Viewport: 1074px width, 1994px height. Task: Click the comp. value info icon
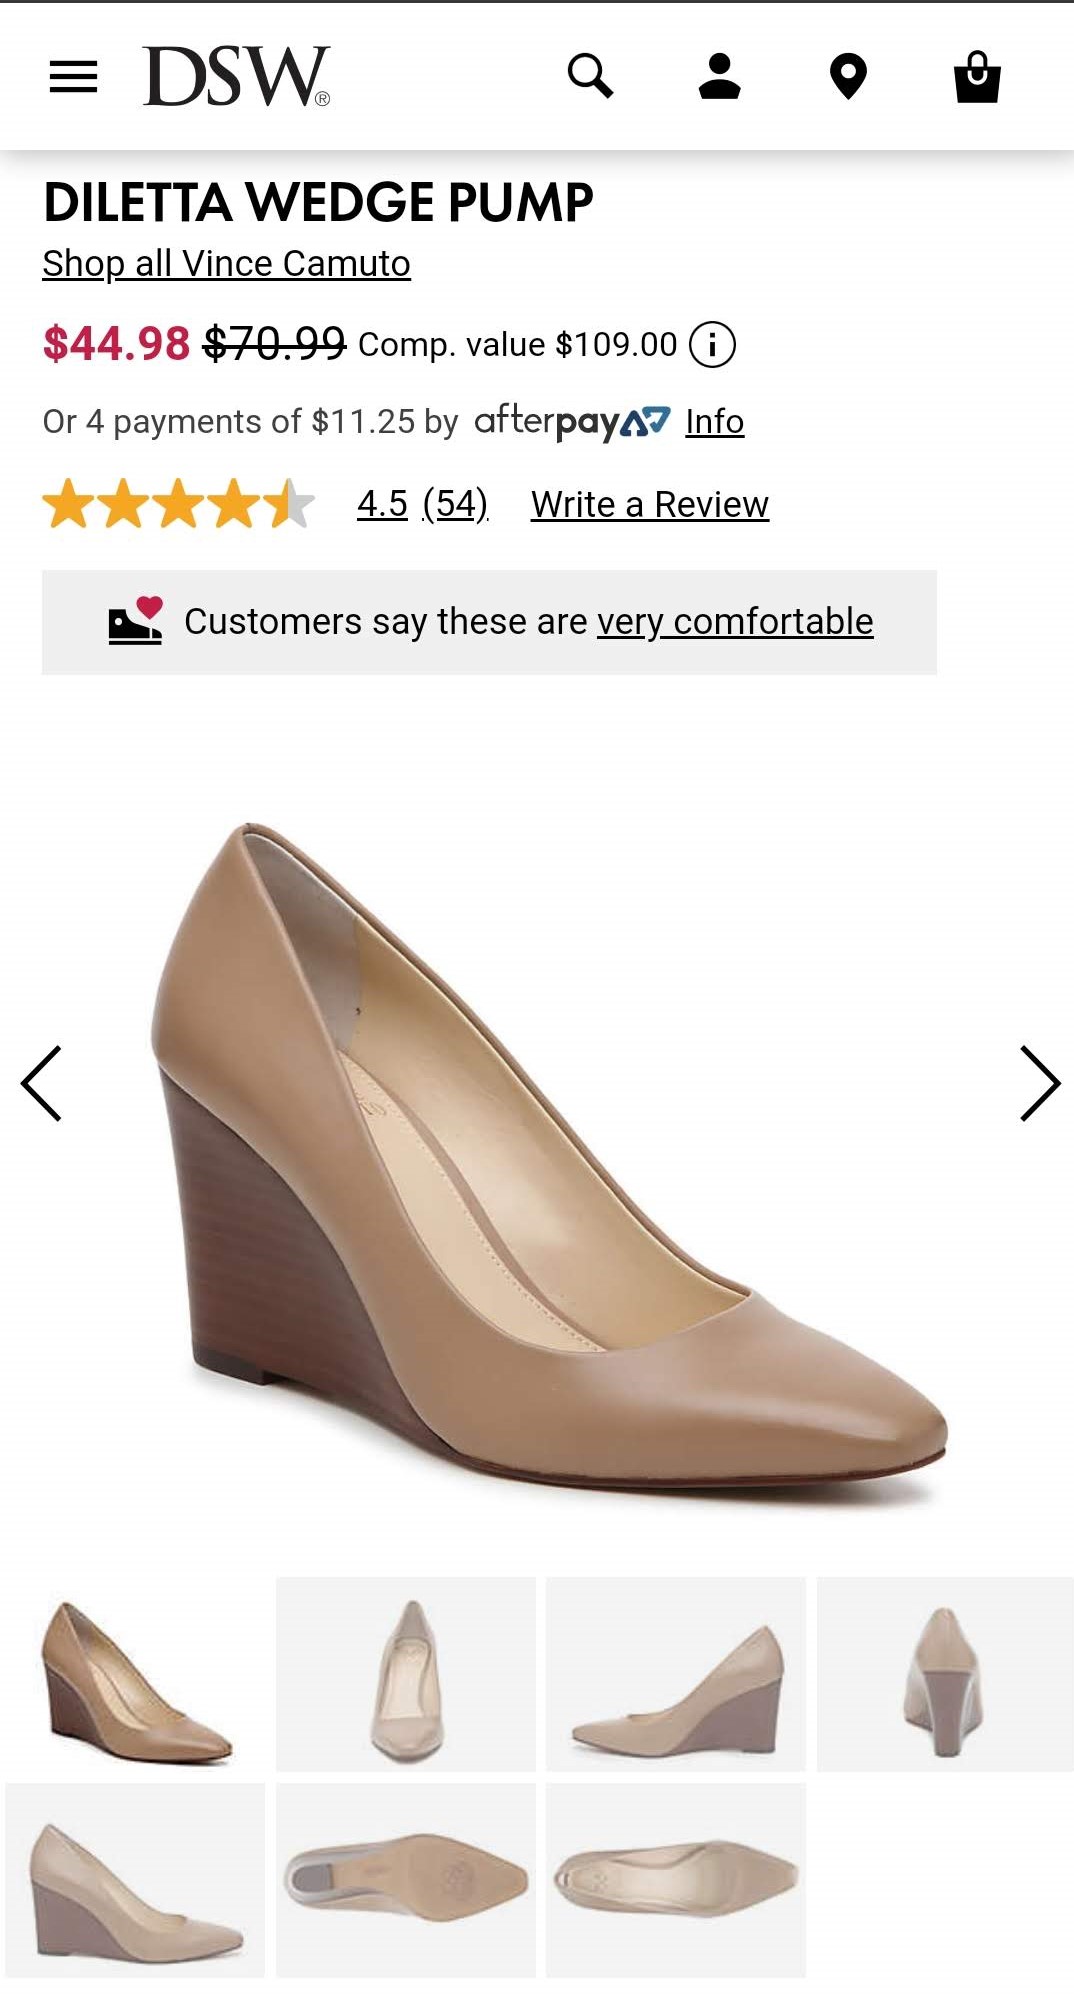(x=712, y=345)
